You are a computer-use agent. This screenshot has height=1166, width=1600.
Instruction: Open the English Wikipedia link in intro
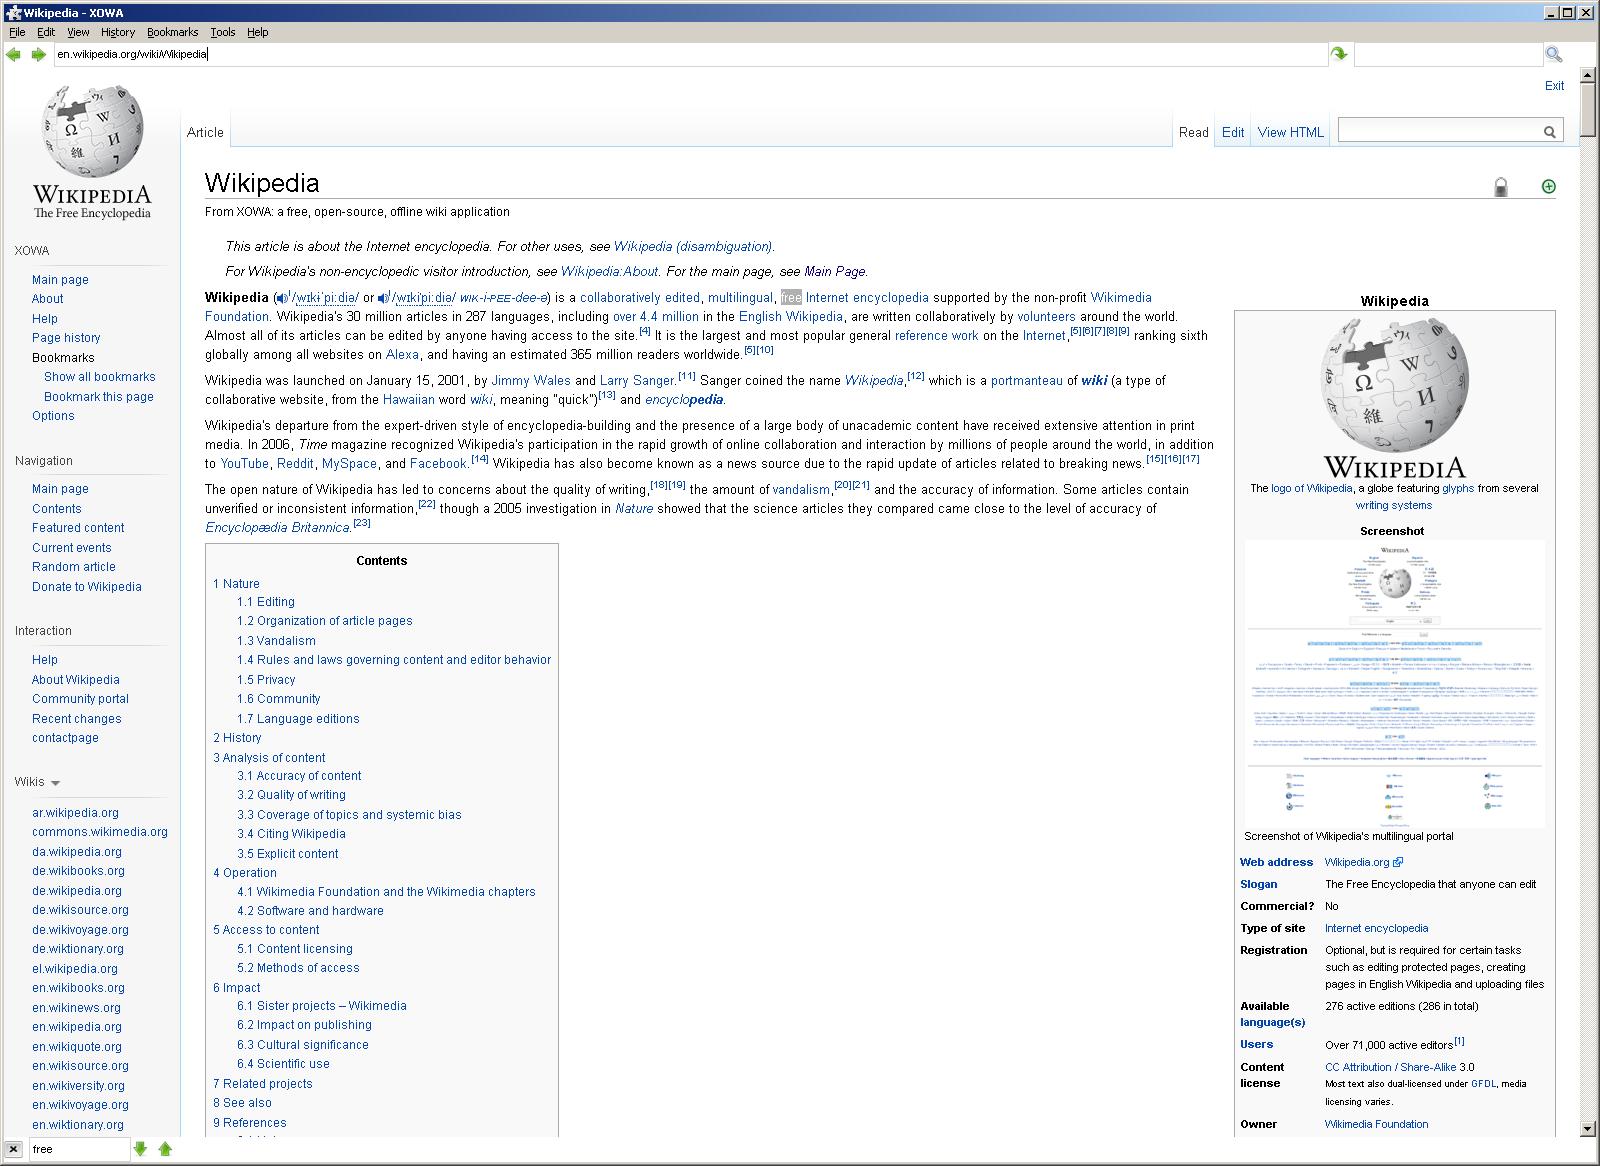pyautogui.click(x=790, y=317)
